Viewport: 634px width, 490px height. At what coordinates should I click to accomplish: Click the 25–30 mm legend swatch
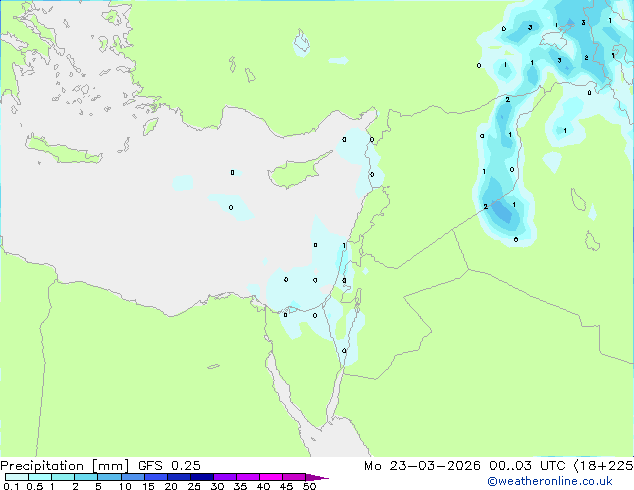click(x=202, y=477)
